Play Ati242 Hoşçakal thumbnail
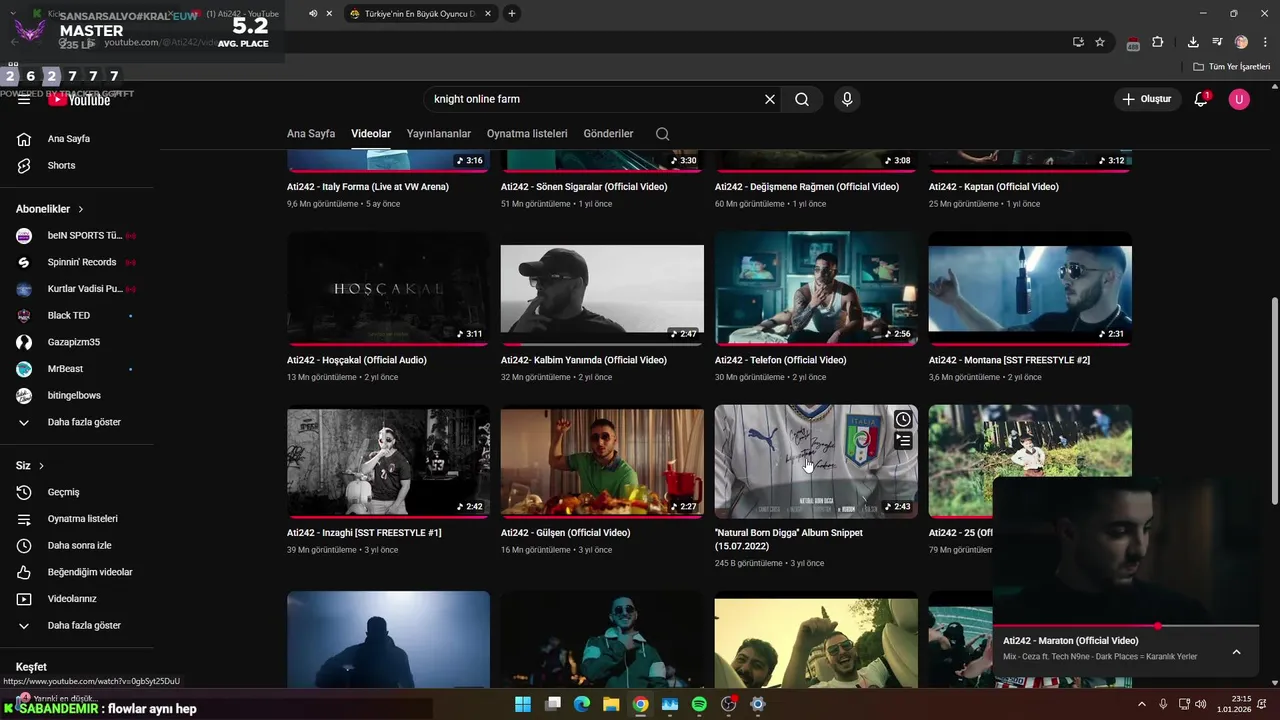 point(388,289)
